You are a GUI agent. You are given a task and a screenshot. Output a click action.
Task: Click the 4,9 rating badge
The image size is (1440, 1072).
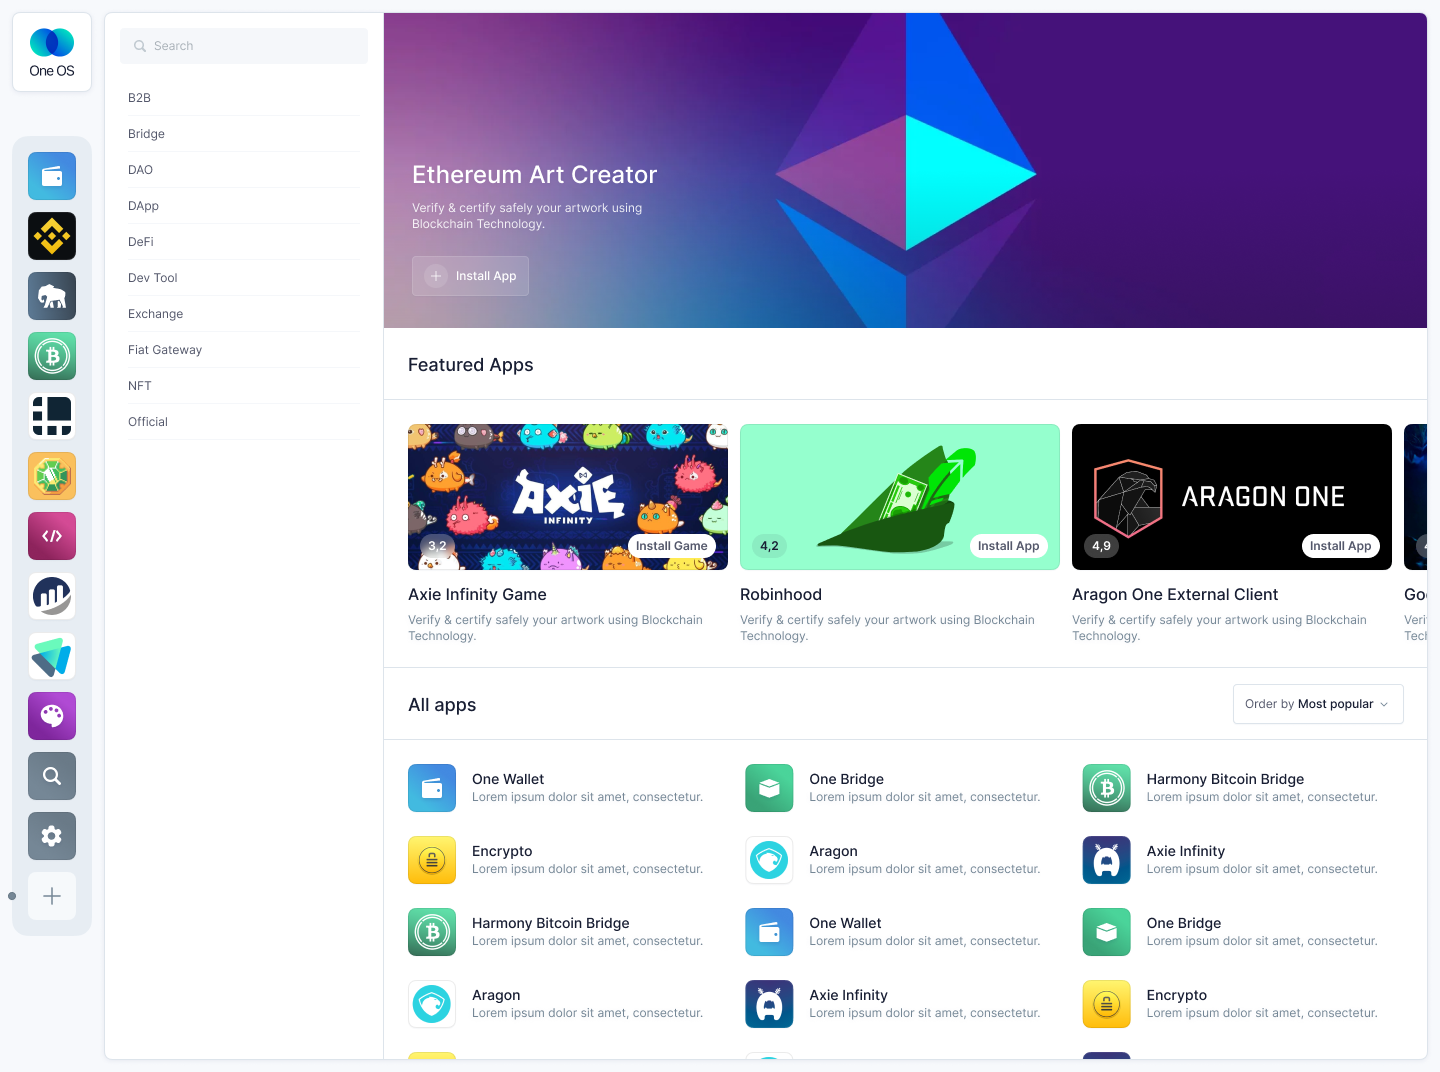point(1101,546)
